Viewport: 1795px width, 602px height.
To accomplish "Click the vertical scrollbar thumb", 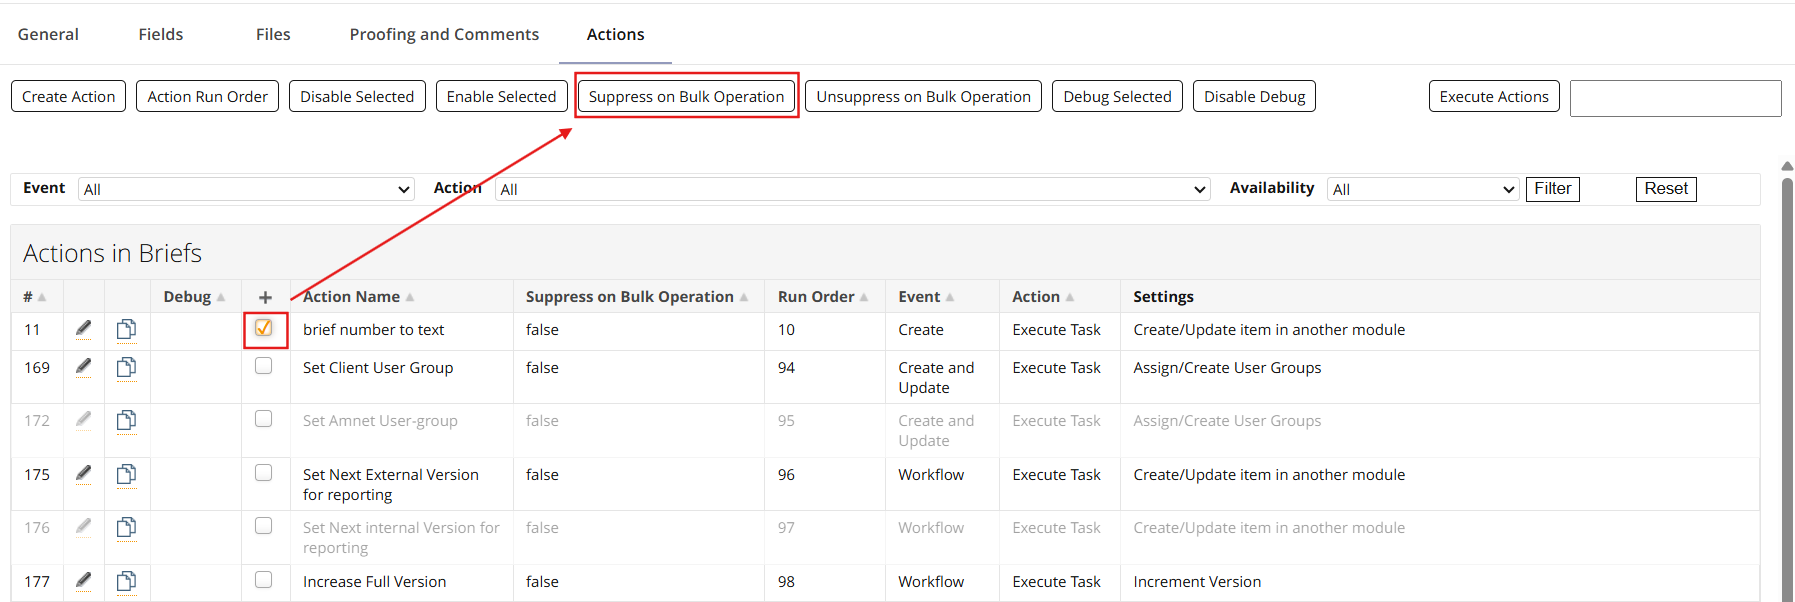I will [x=1787, y=390].
